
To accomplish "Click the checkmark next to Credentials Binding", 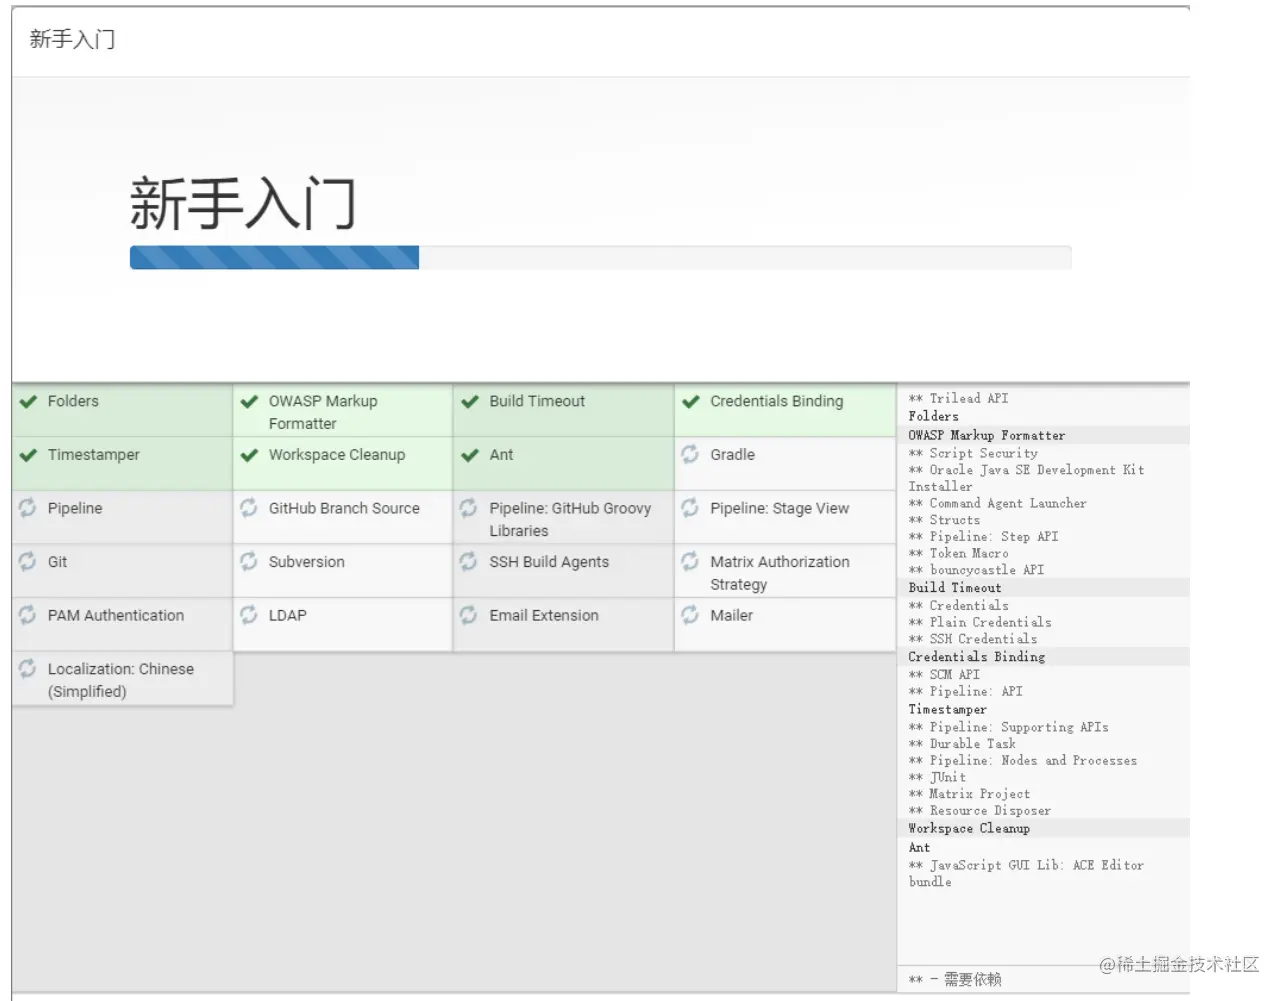I will 691,402.
